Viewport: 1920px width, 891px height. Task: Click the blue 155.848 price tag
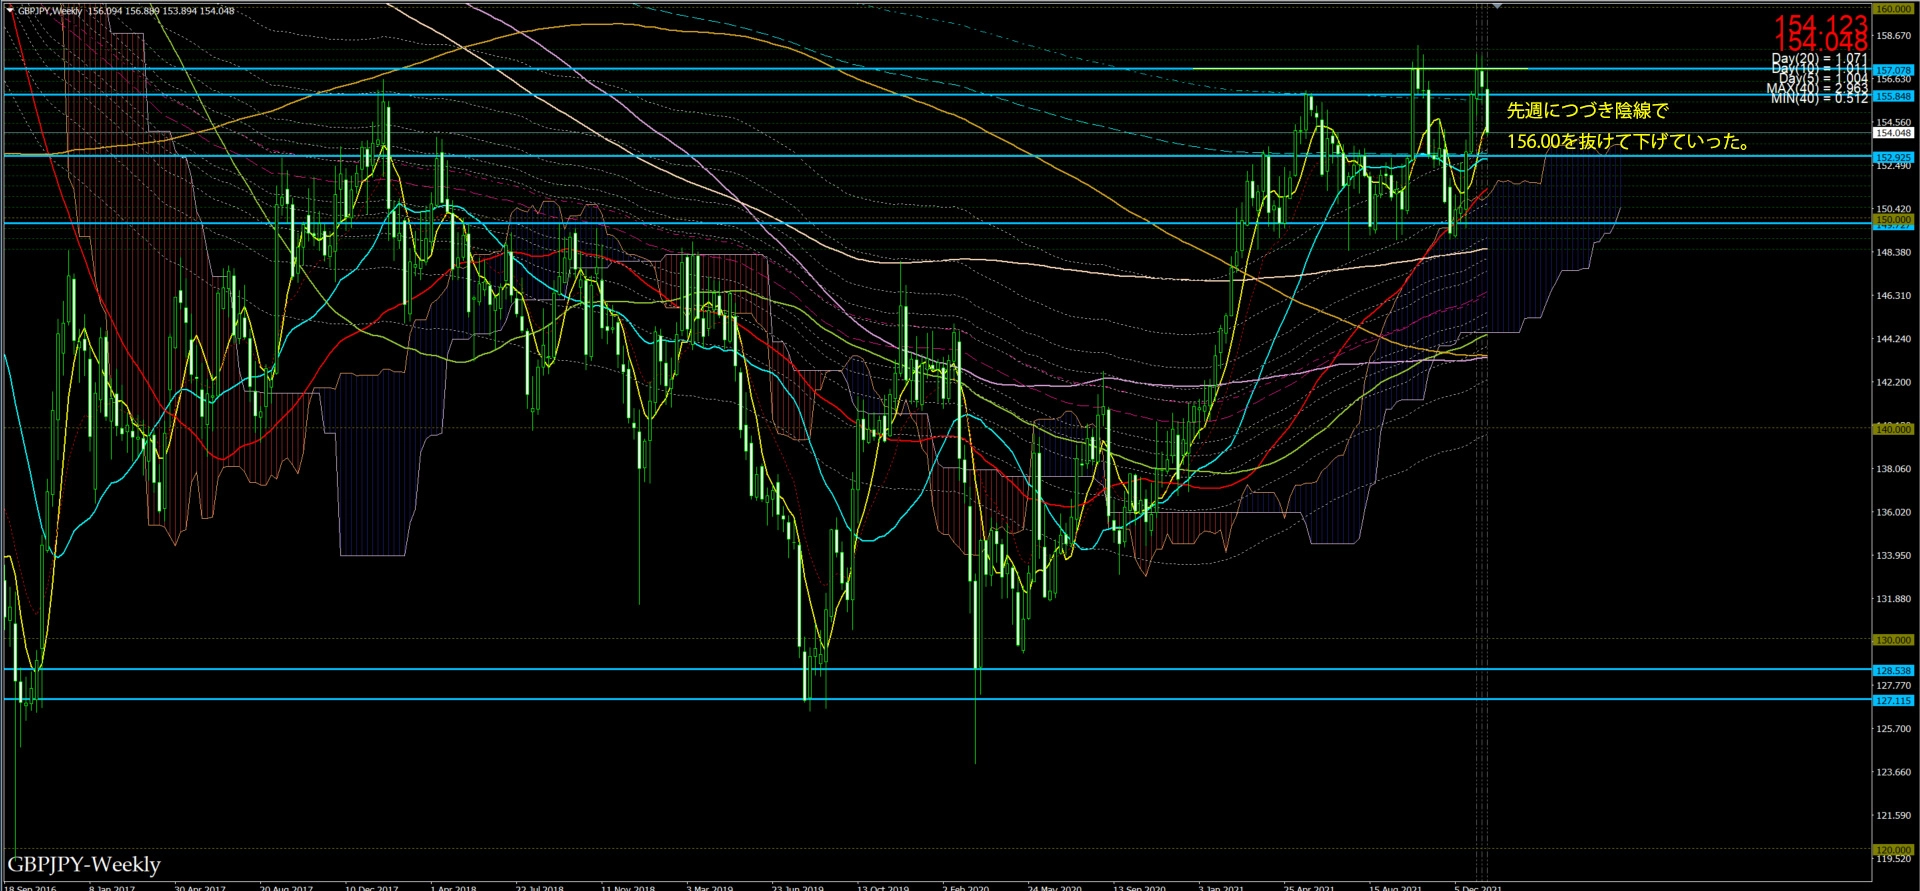point(1893,96)
